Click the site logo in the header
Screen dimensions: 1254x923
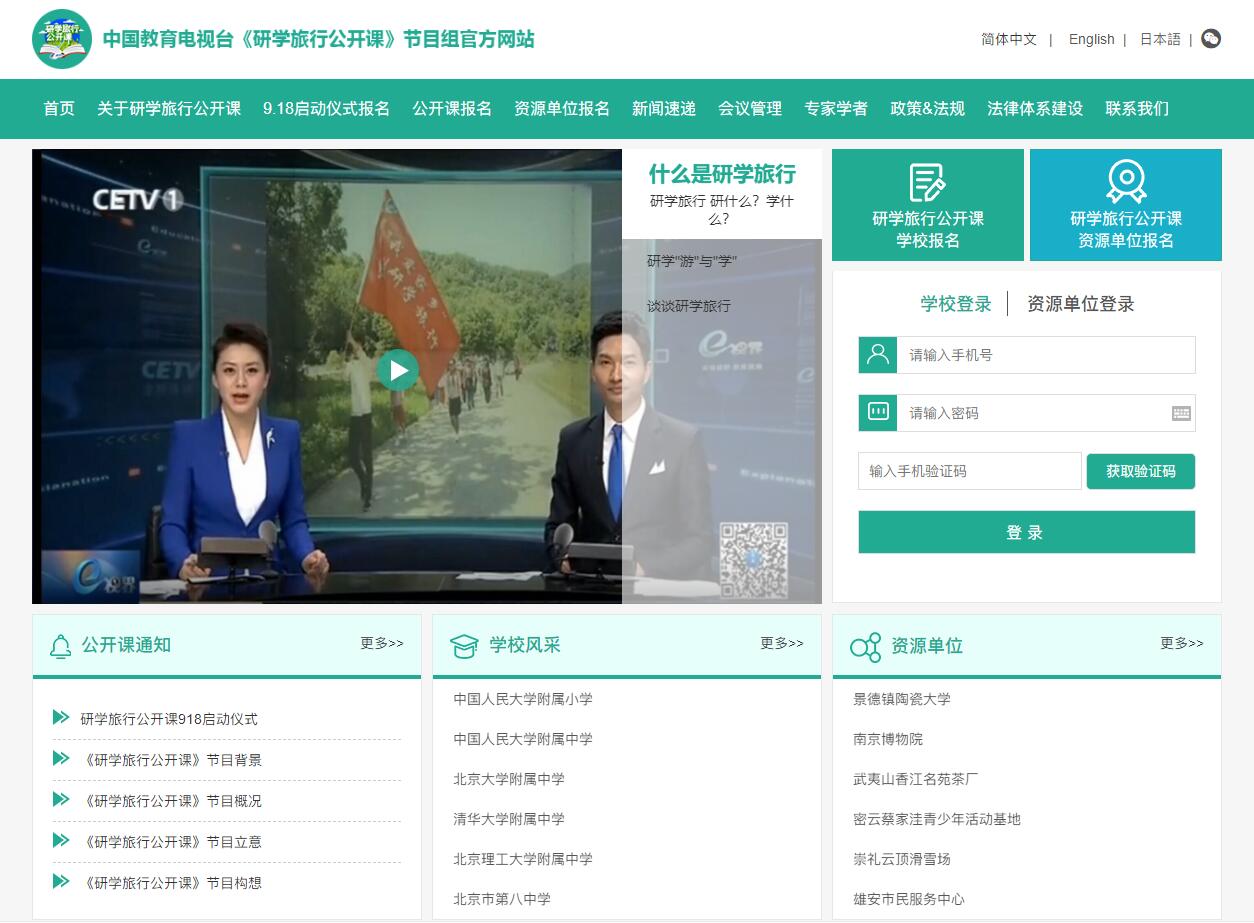click(62, 39)
